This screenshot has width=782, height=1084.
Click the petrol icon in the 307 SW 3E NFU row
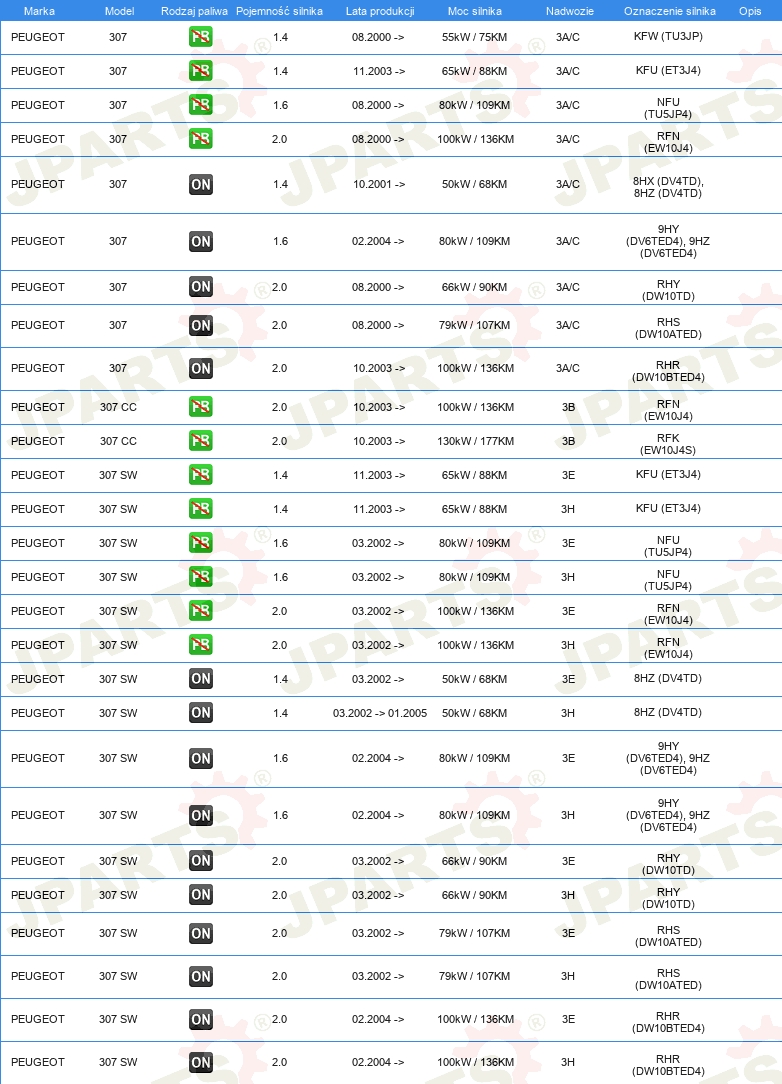201,543
